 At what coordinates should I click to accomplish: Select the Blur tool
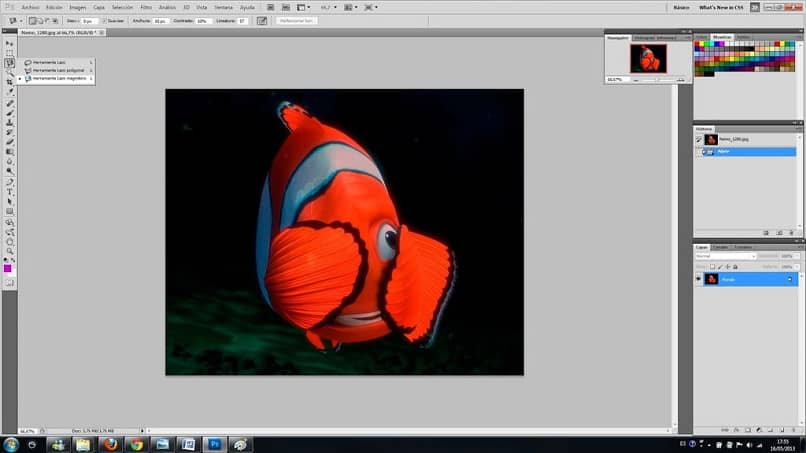(10, 162)
